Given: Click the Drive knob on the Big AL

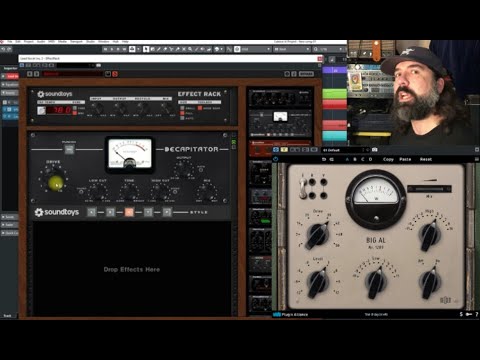Looking at the screenshot, I should coord(317,235).
